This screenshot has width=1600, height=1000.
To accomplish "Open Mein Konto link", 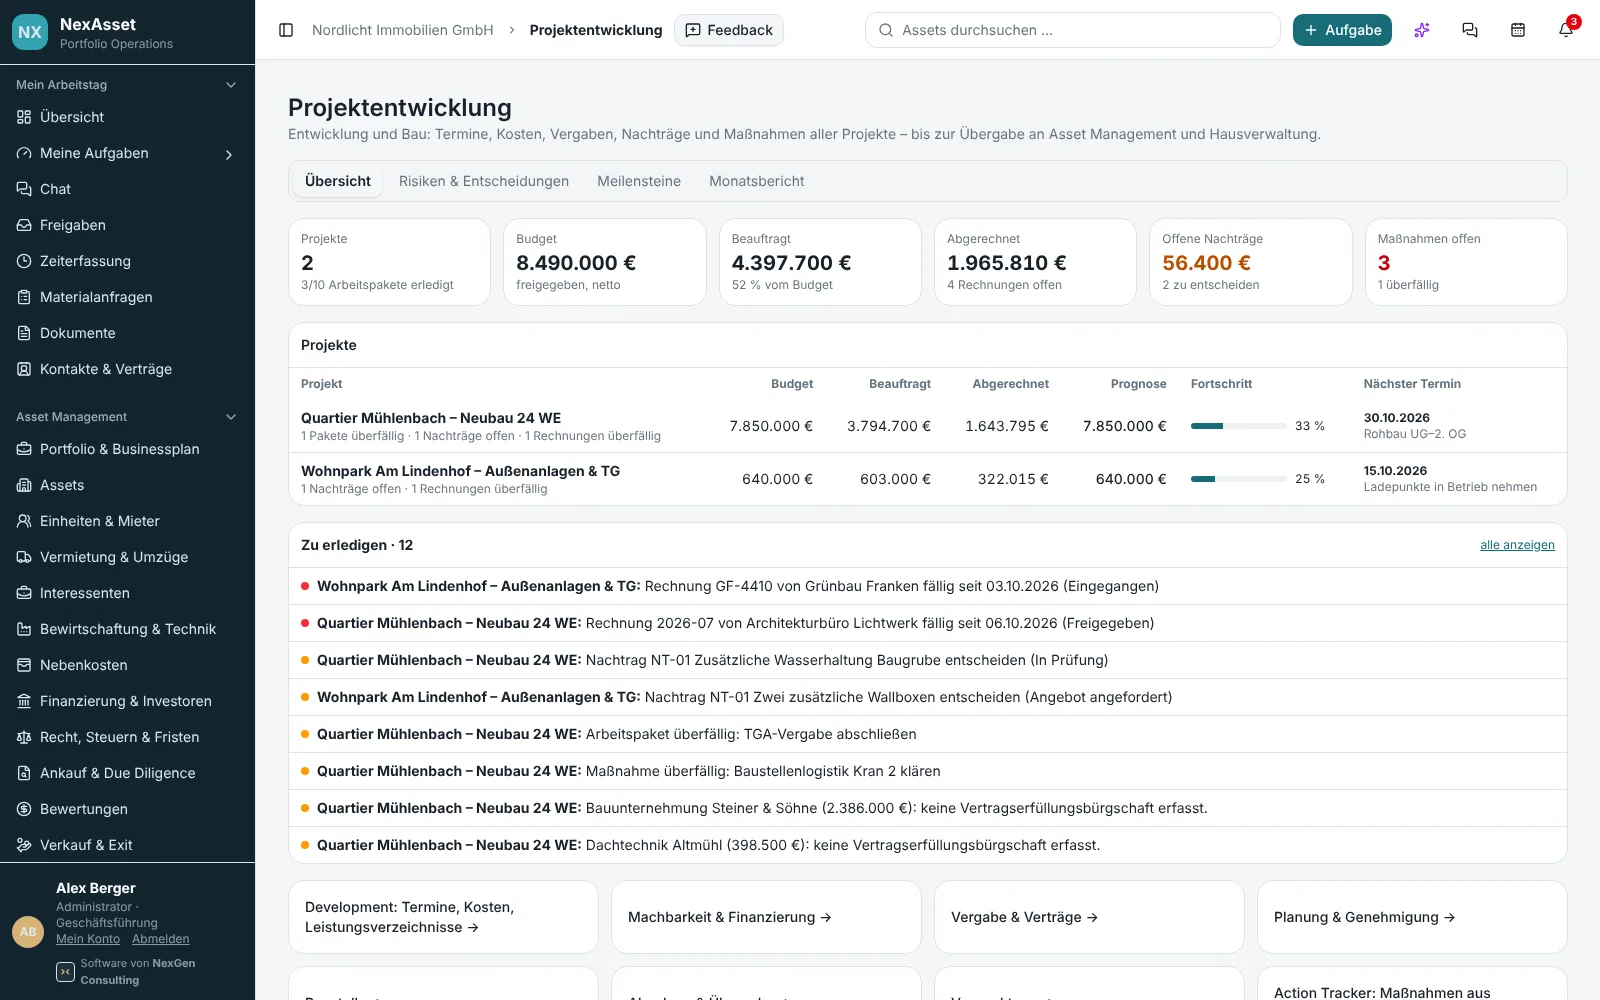I will [88, 939].
